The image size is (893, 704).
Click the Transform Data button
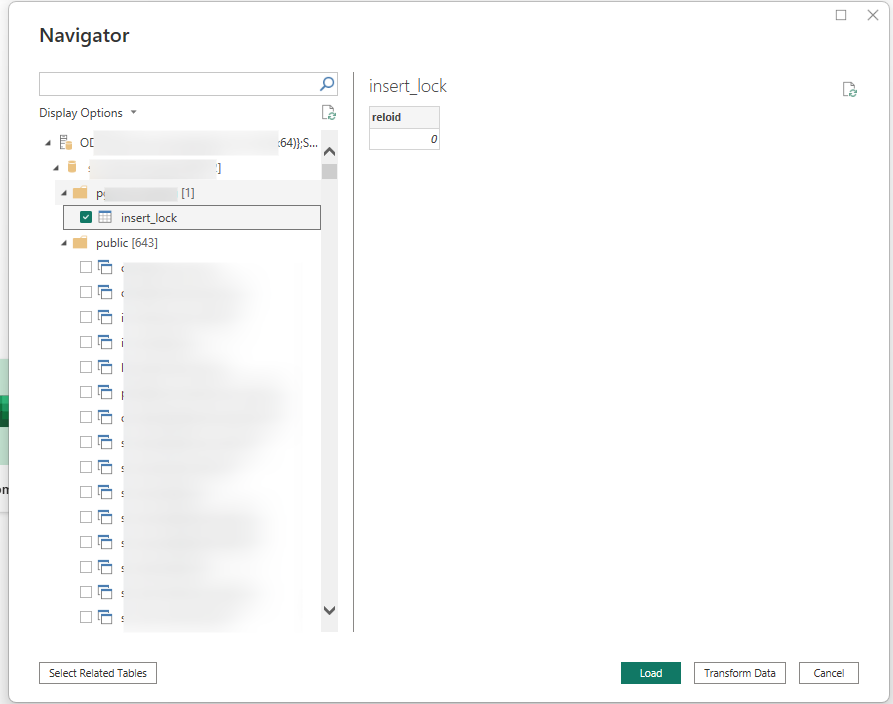tap(739, 673)
